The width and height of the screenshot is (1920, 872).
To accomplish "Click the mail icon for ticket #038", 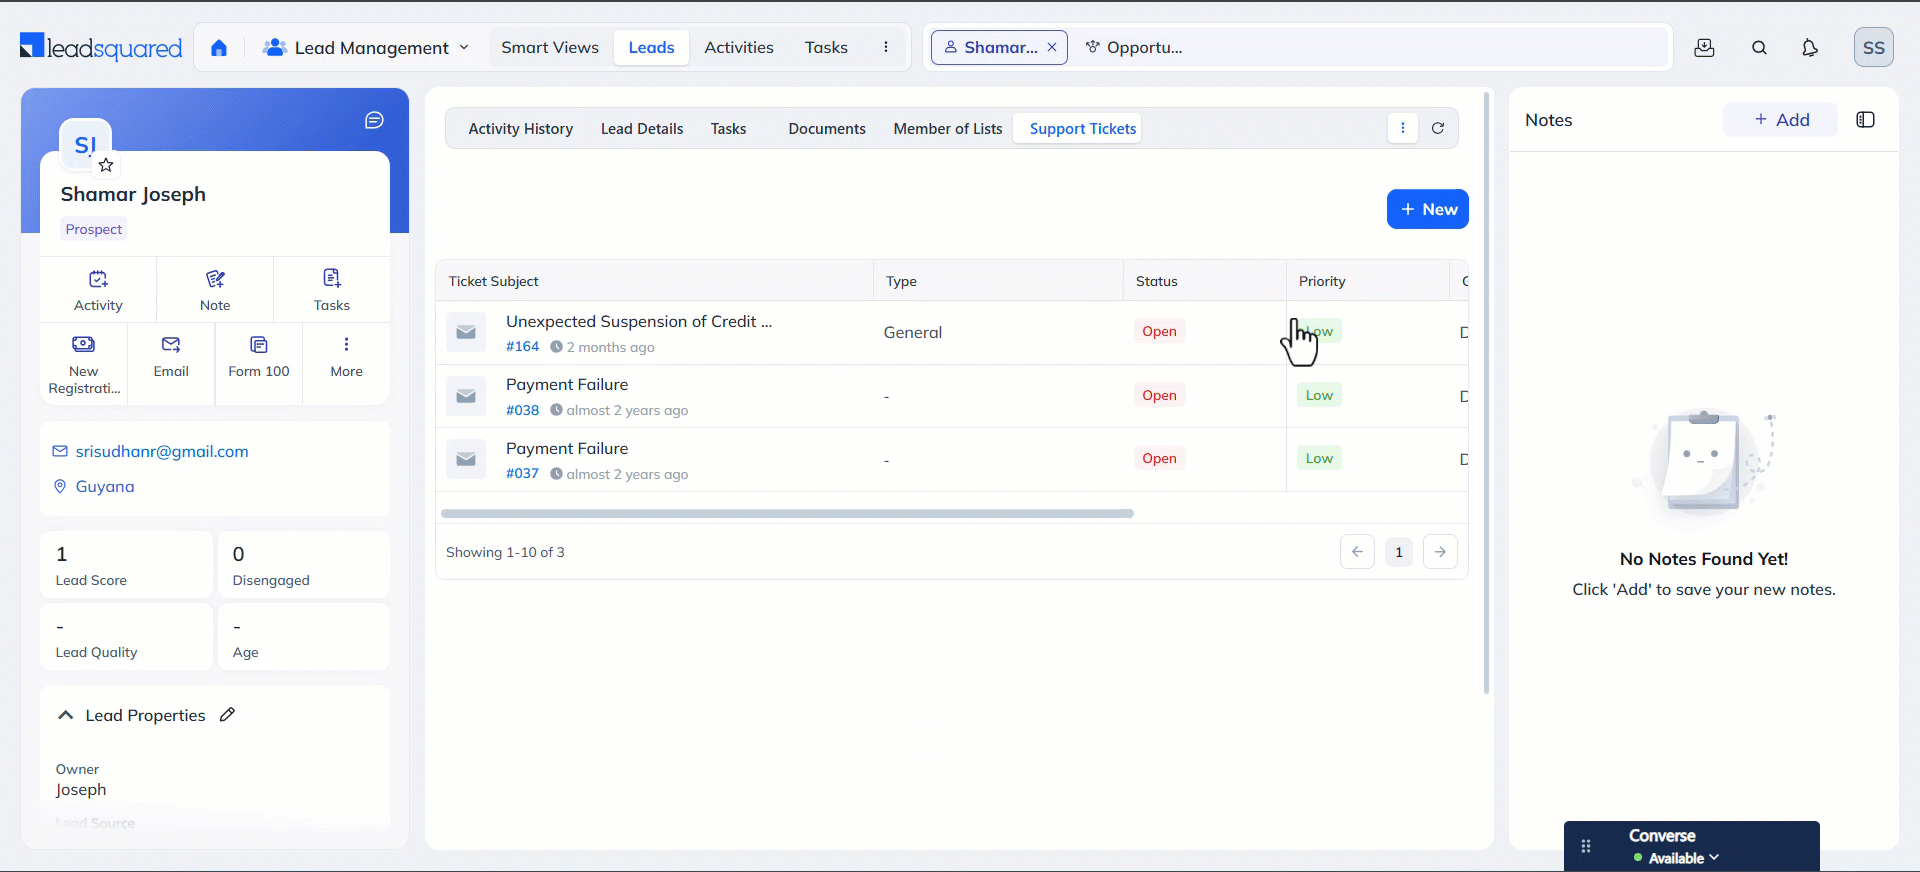I will (466, 396).
